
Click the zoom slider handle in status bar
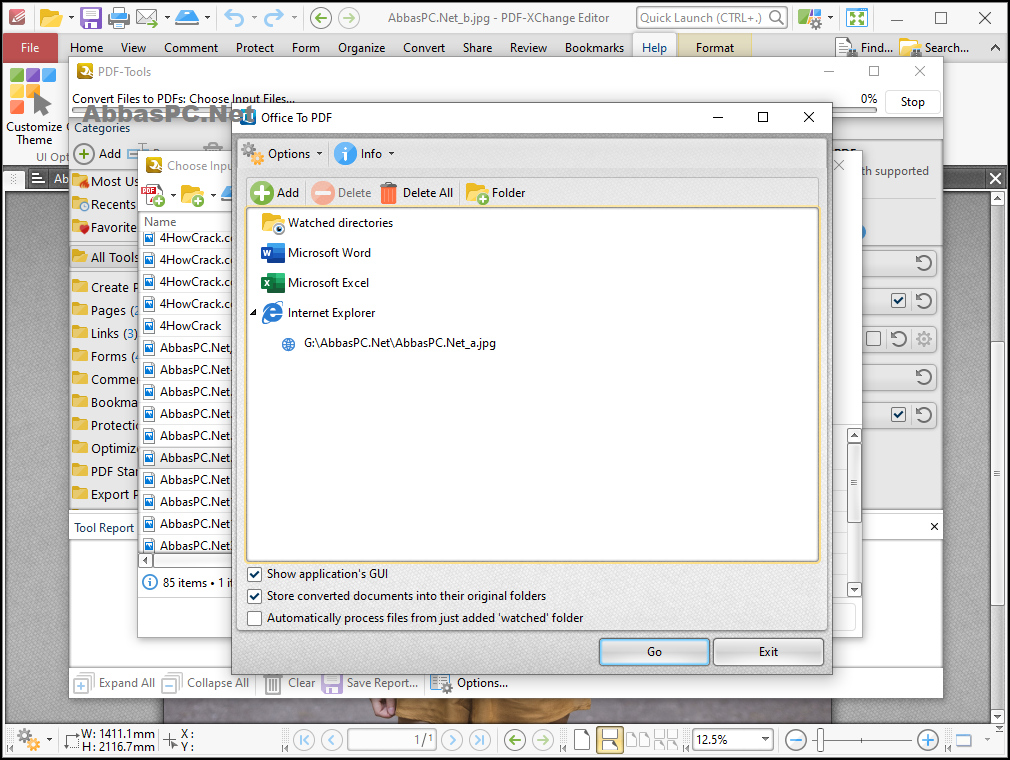click(x=820, y=740)
